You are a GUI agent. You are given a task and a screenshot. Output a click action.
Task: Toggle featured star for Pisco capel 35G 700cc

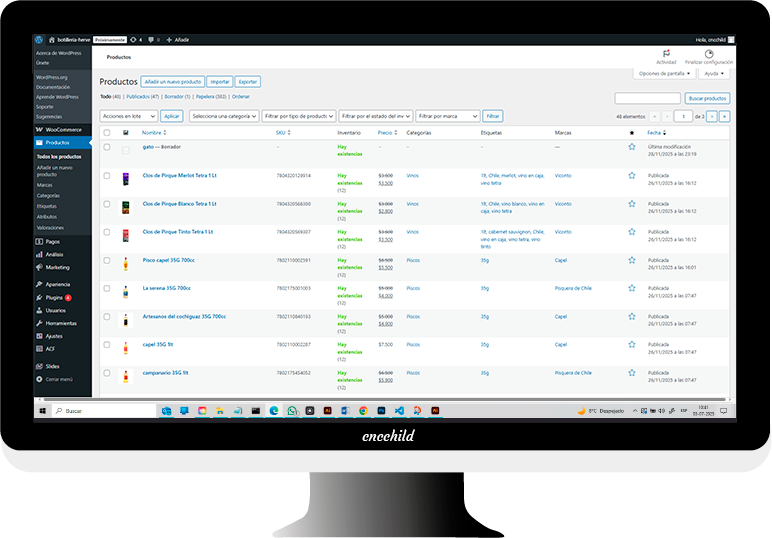631,261
